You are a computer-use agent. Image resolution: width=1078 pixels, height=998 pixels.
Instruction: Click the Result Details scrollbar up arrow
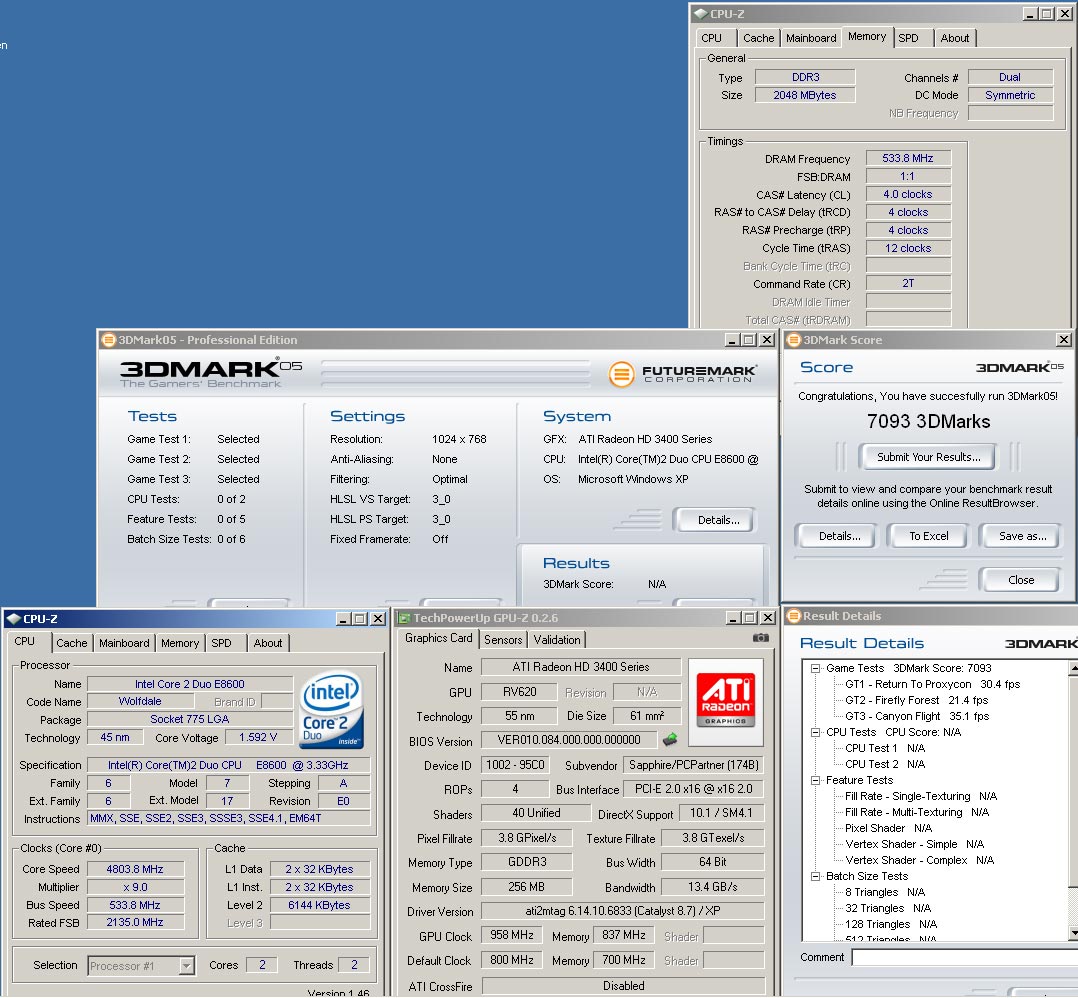click(x=1073, y=667)
